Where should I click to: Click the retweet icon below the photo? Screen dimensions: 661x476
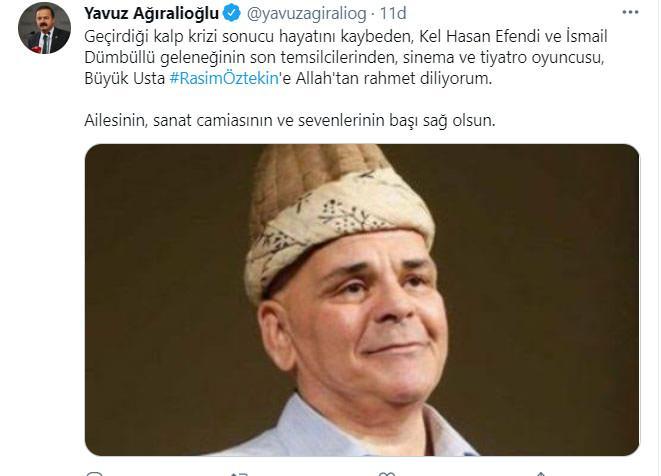[239, 474]
